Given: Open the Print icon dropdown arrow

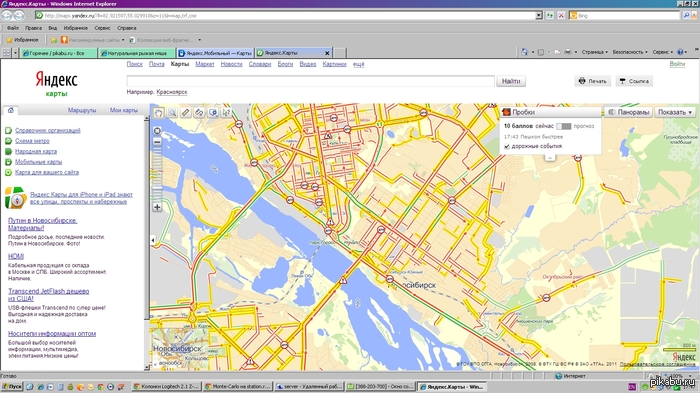Looking at the screenshot, I should tap(576, 52).
